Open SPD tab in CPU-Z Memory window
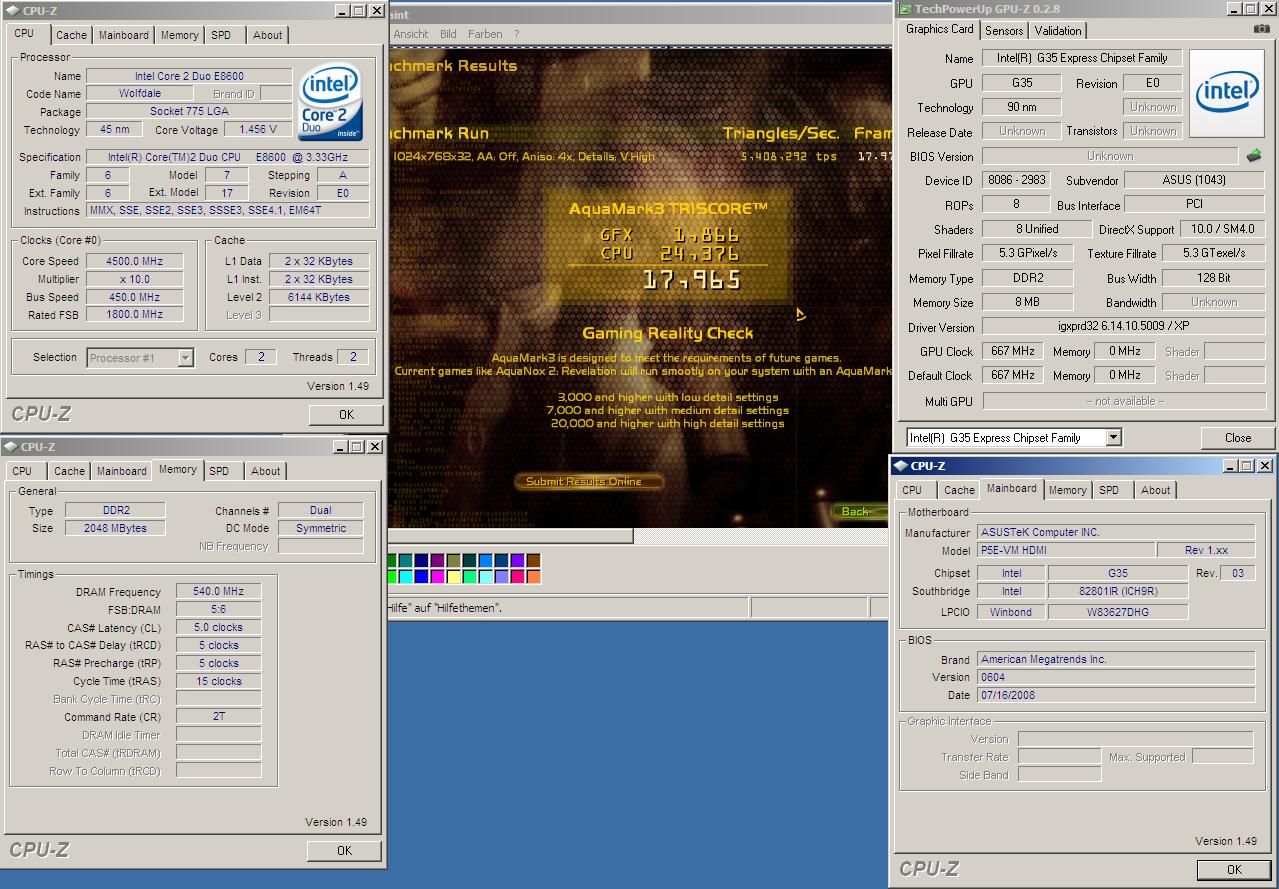1279x889 pixels. 219,471
